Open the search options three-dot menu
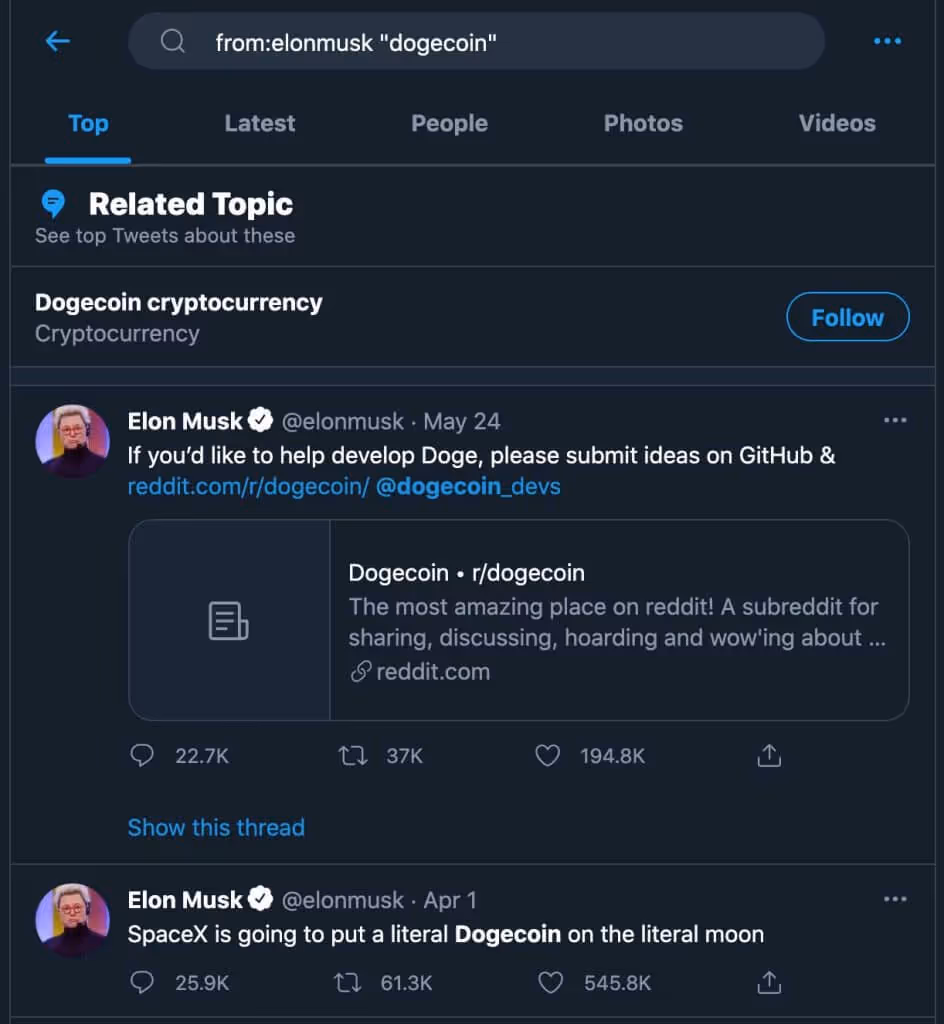The height and width of the screenshot is (1024, 944). tap(887, 41)
